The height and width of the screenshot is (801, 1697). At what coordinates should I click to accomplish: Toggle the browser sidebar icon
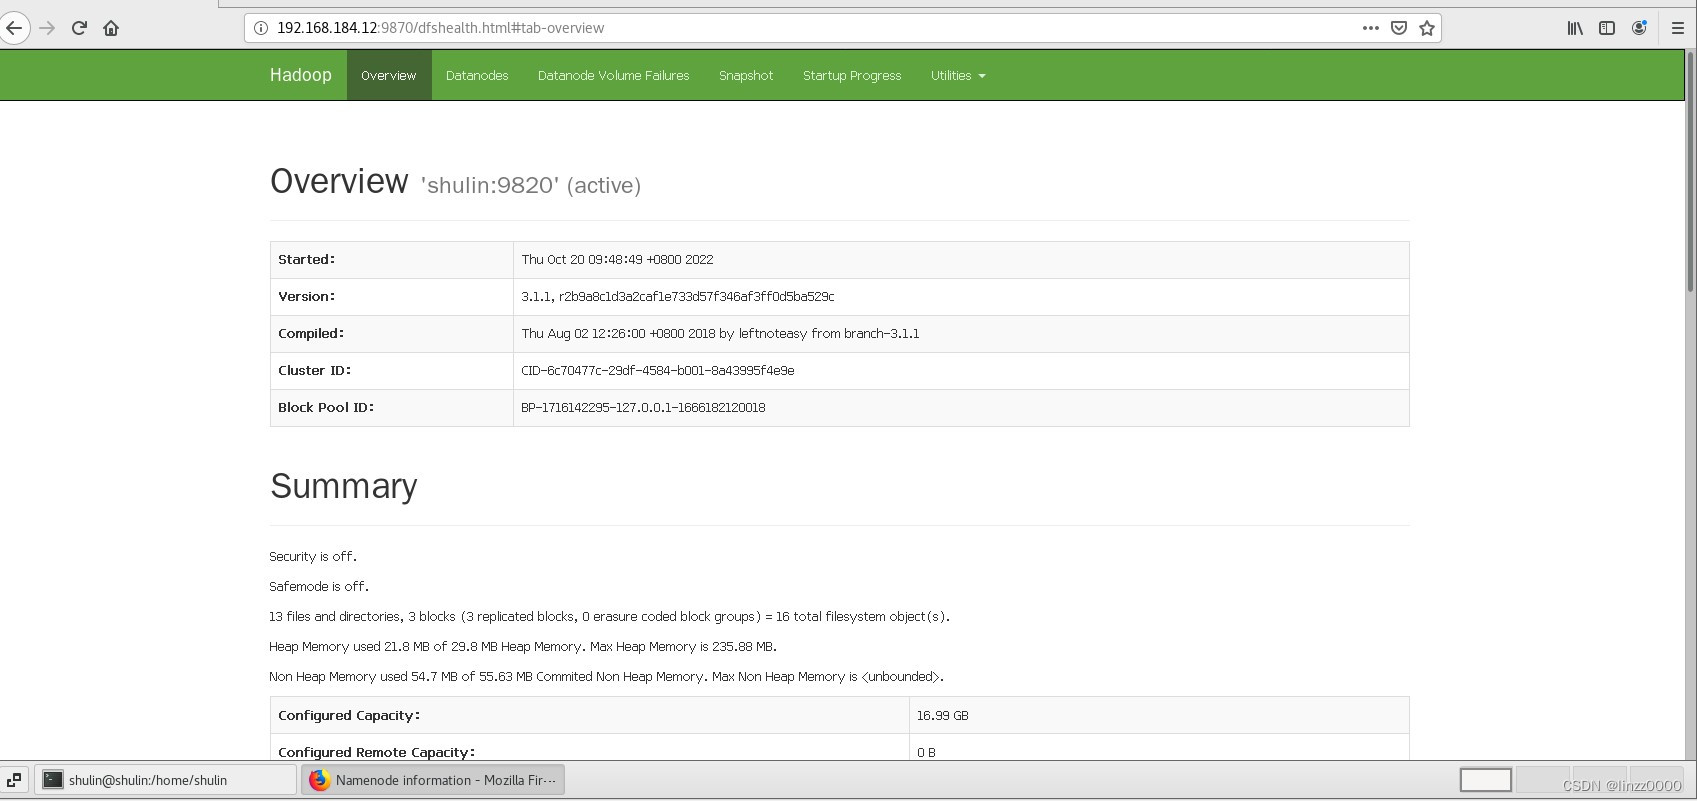click(x=1607, y=28)
